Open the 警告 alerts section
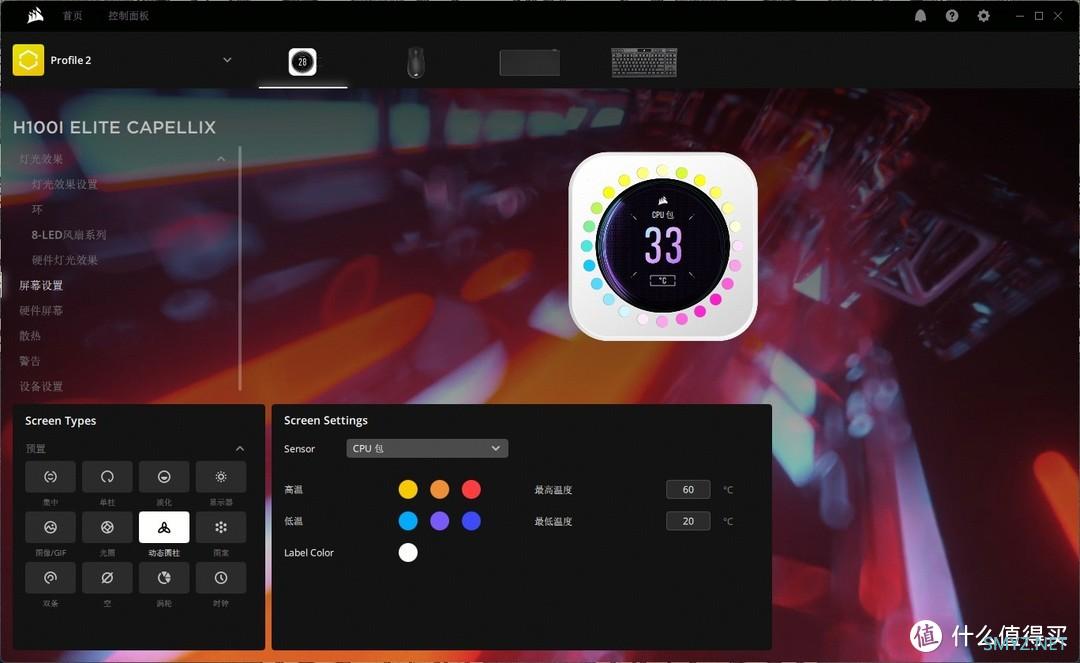This screenshot has height=663, width=1080. point(30,361)
